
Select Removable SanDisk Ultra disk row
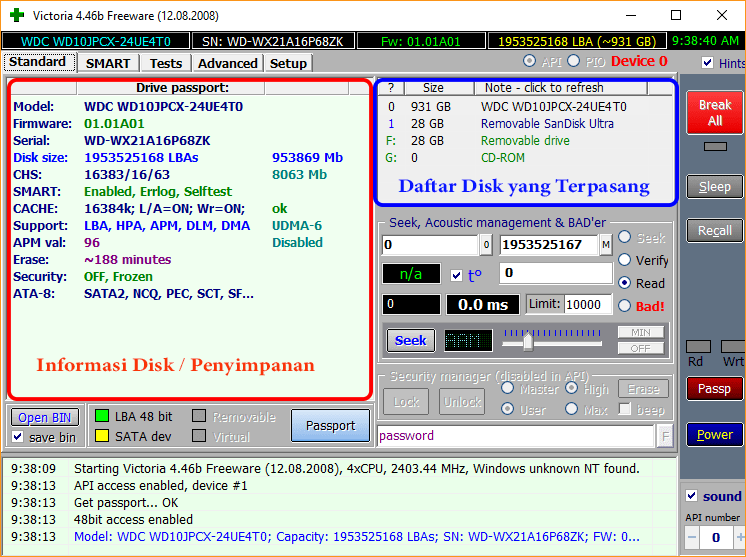click(x=525, y=124)
